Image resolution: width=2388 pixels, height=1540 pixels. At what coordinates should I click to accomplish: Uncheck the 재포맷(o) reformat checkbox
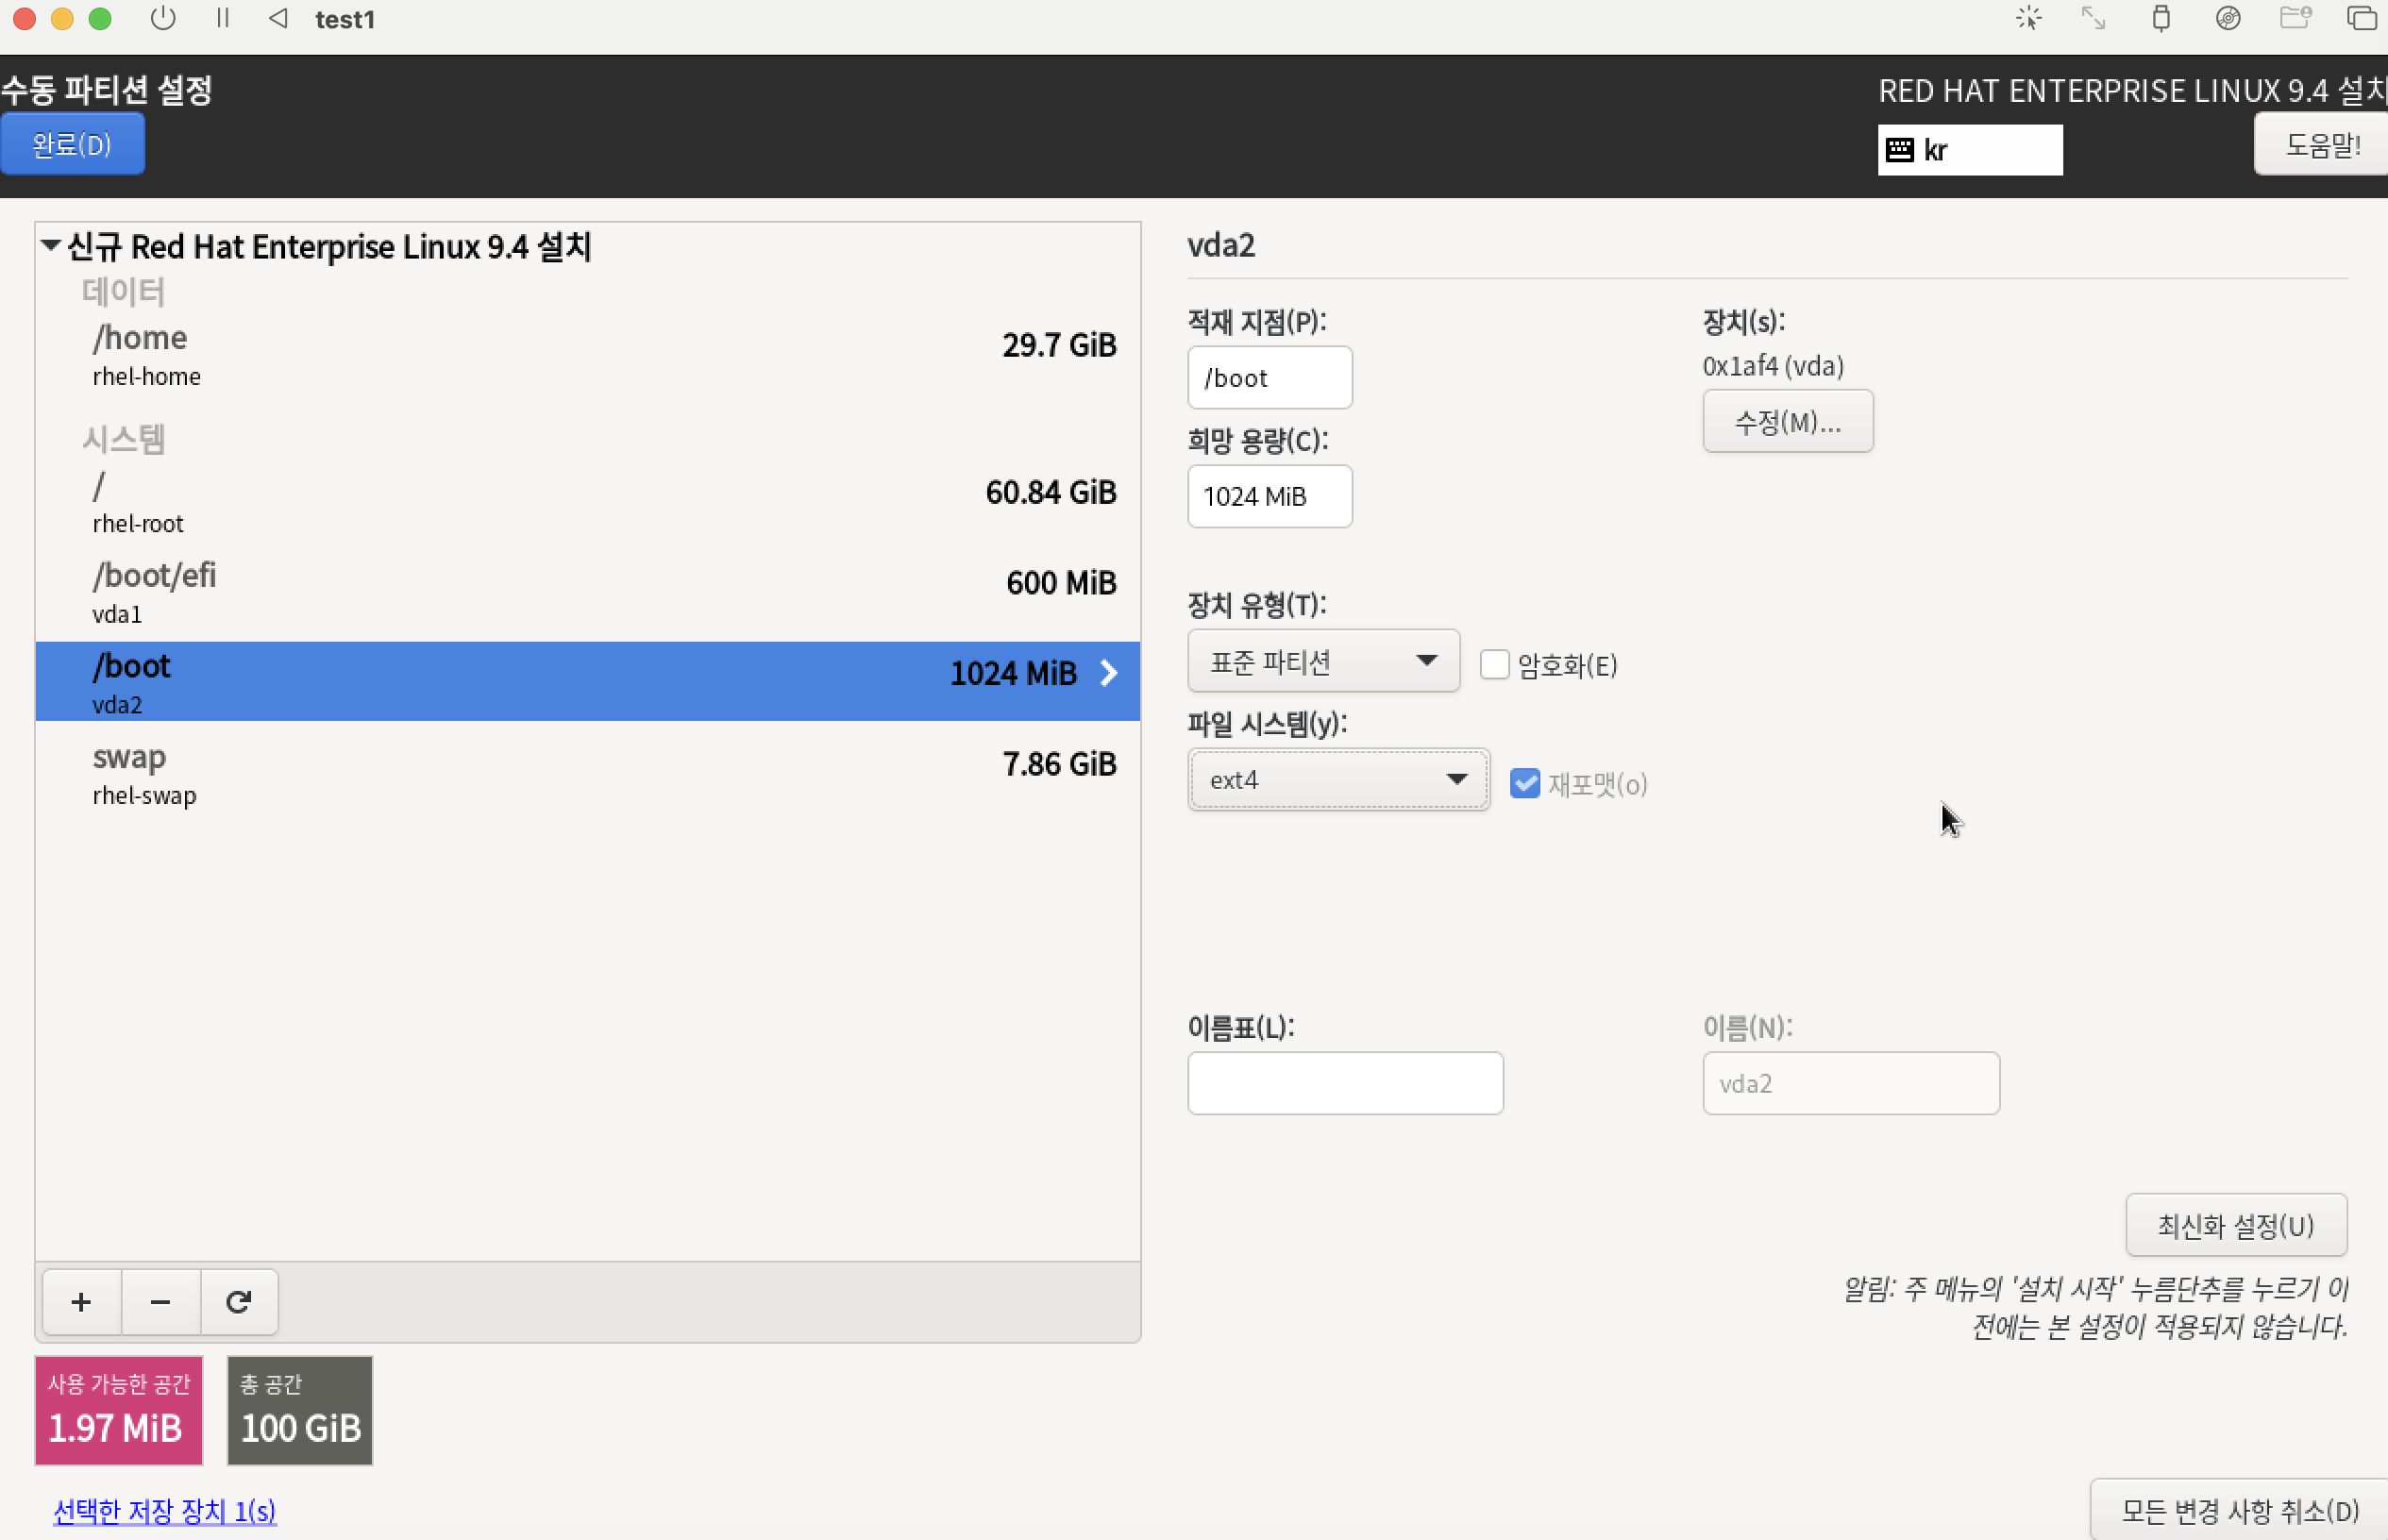[x=1524, y=783]
